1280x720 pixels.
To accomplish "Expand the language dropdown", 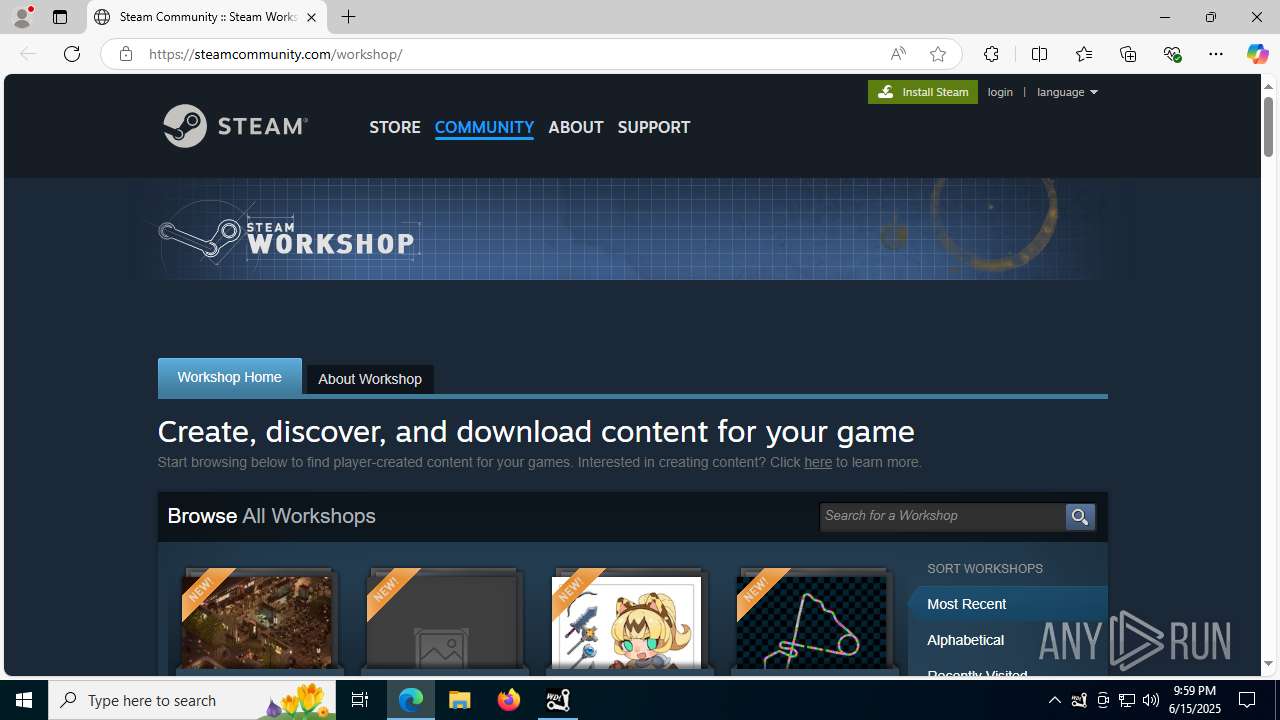I will [1067, 92].
